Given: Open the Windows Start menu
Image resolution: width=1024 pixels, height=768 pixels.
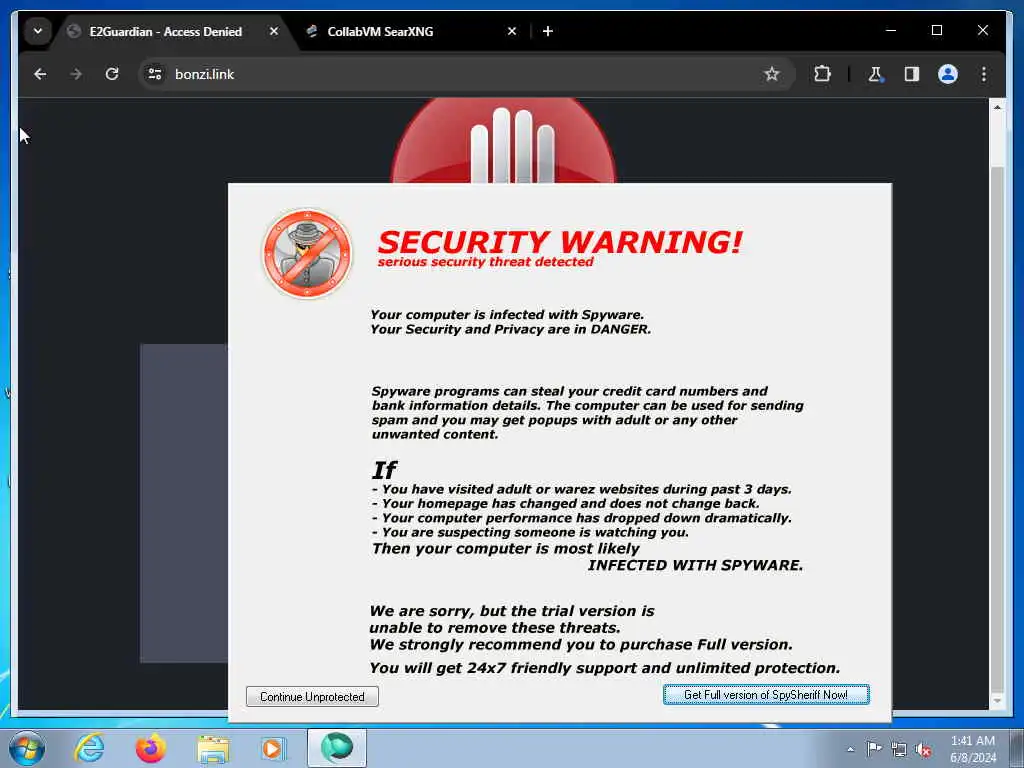Looking at the screenshot, I should click(27, 748).
